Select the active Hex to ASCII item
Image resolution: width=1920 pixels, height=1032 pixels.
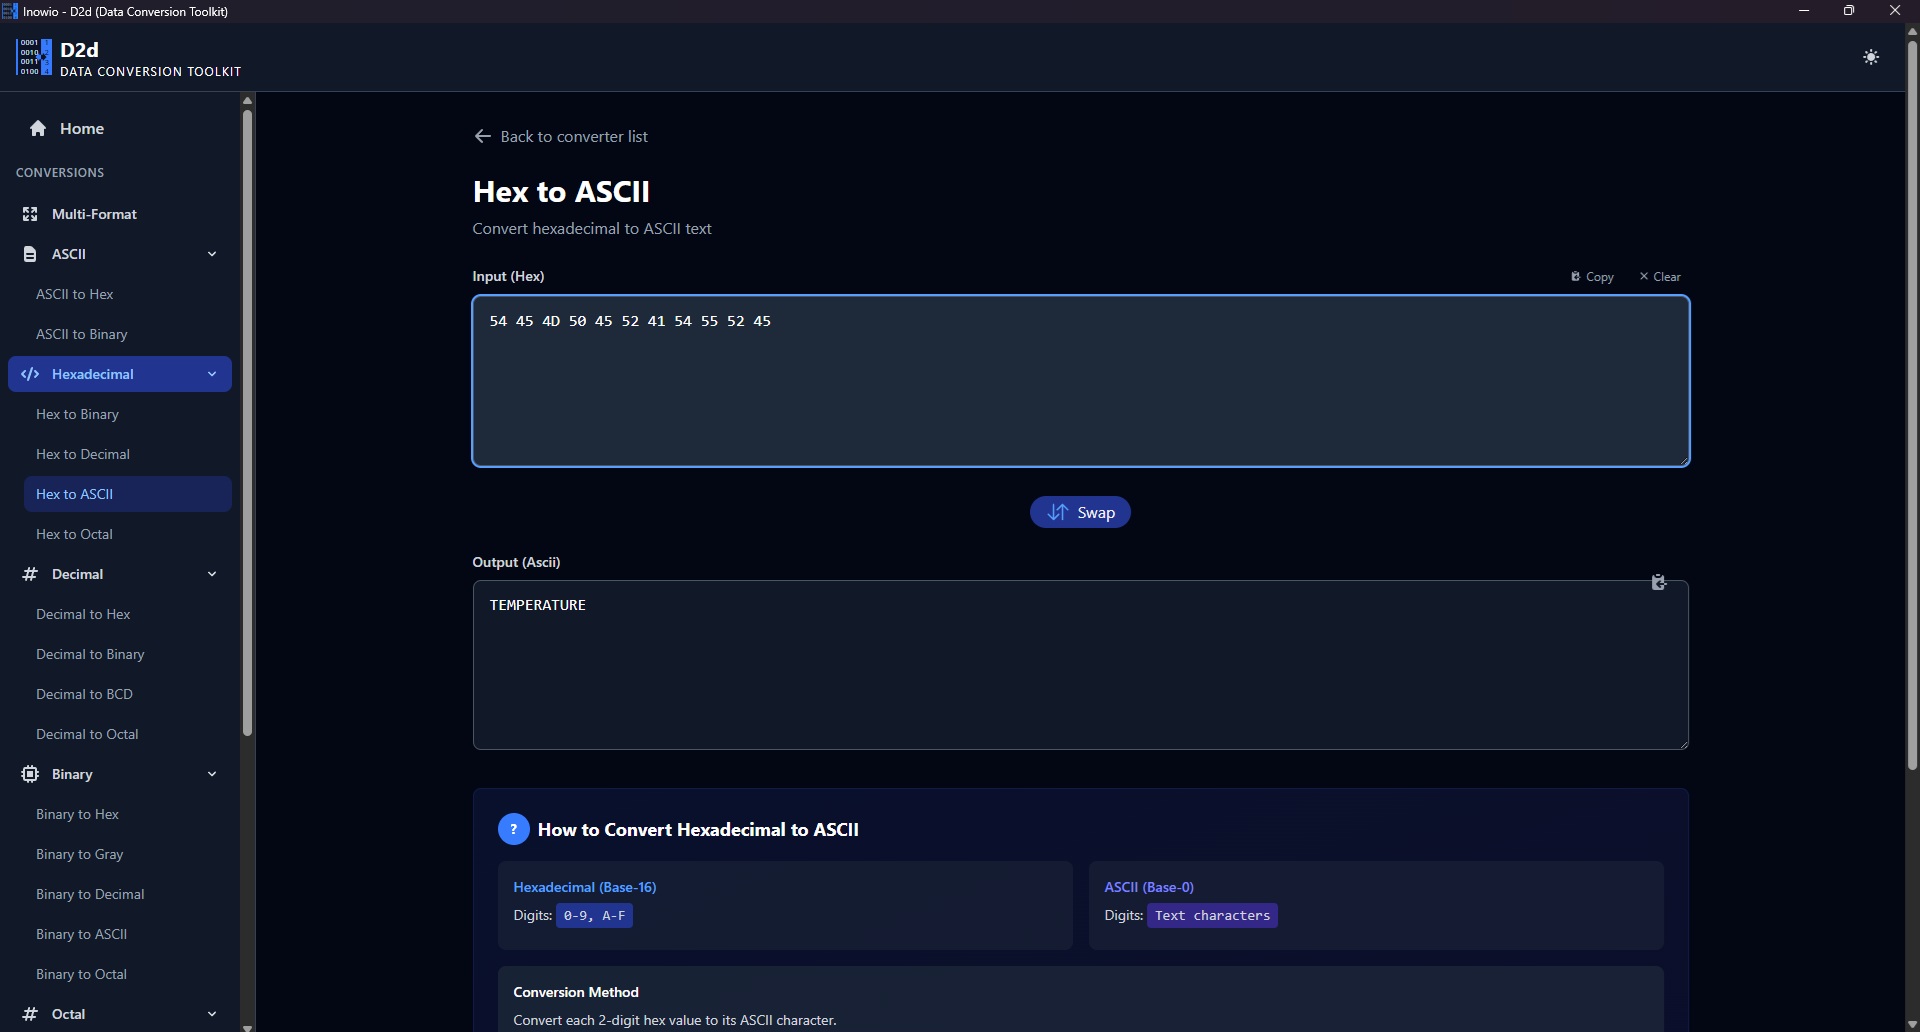tap(128, 494)
